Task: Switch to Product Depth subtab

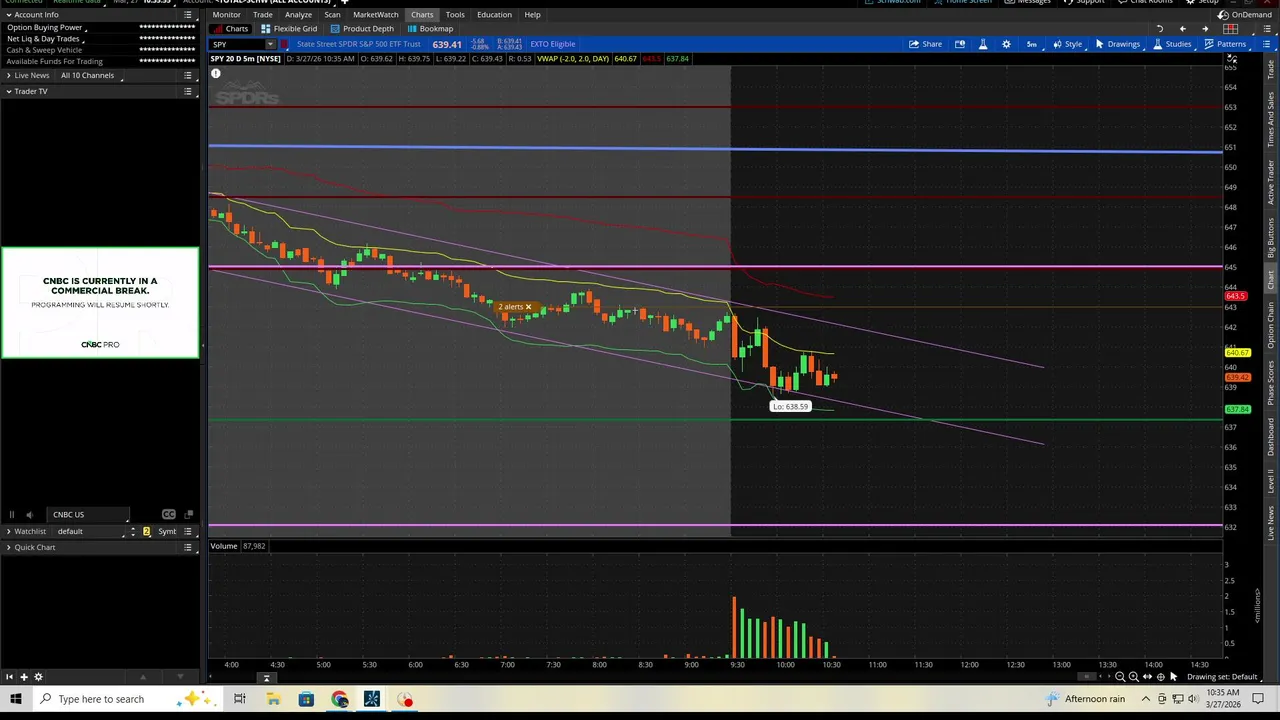Action: [x=362, y=29]
